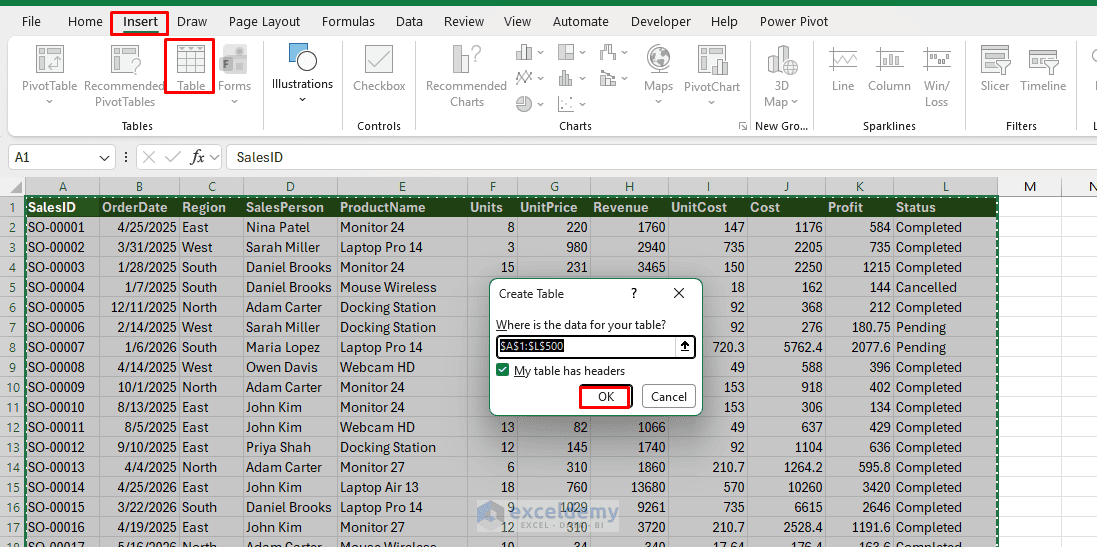Image resolution: width=1097 pixels, height=547 pixels.
Task: Expand the Name Box dropdown
Action: click(x=104, y=157)
